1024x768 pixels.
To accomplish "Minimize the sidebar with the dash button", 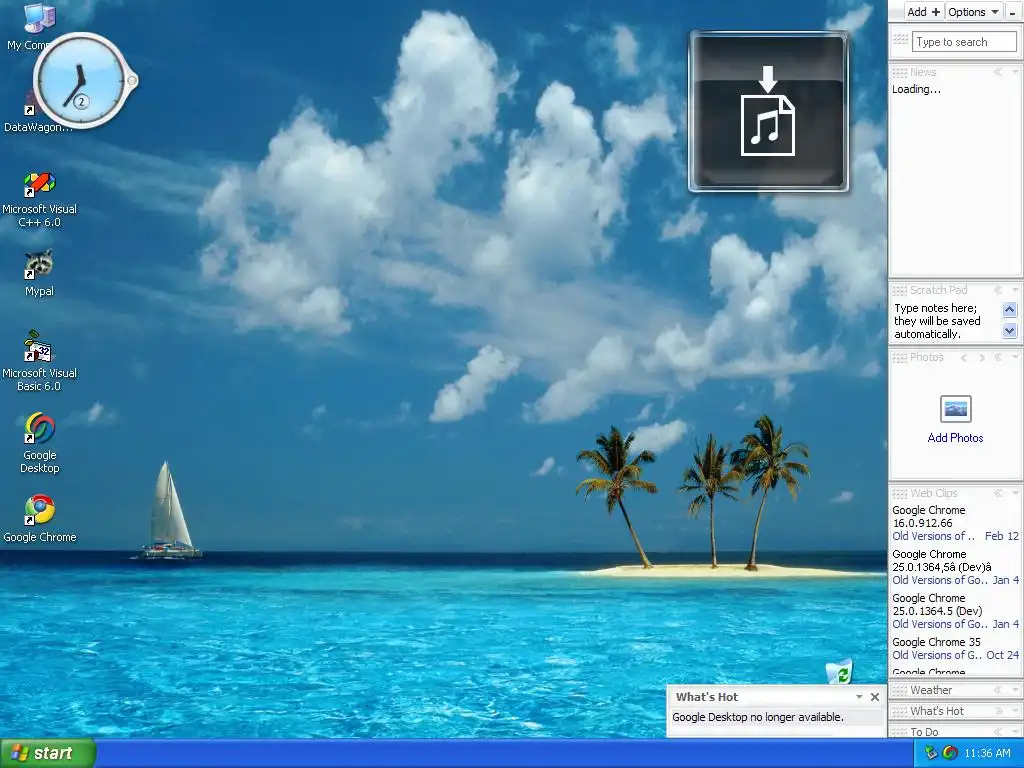I will (1012, 12).
